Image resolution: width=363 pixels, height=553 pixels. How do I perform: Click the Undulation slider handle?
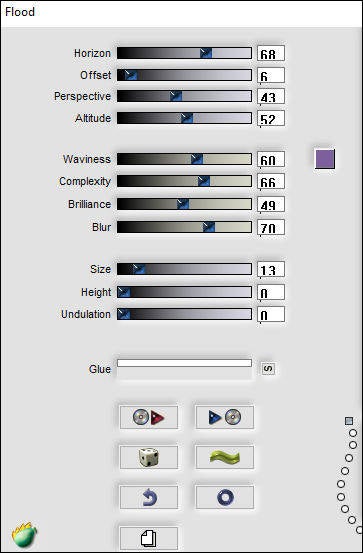click(x=123, y=314)
